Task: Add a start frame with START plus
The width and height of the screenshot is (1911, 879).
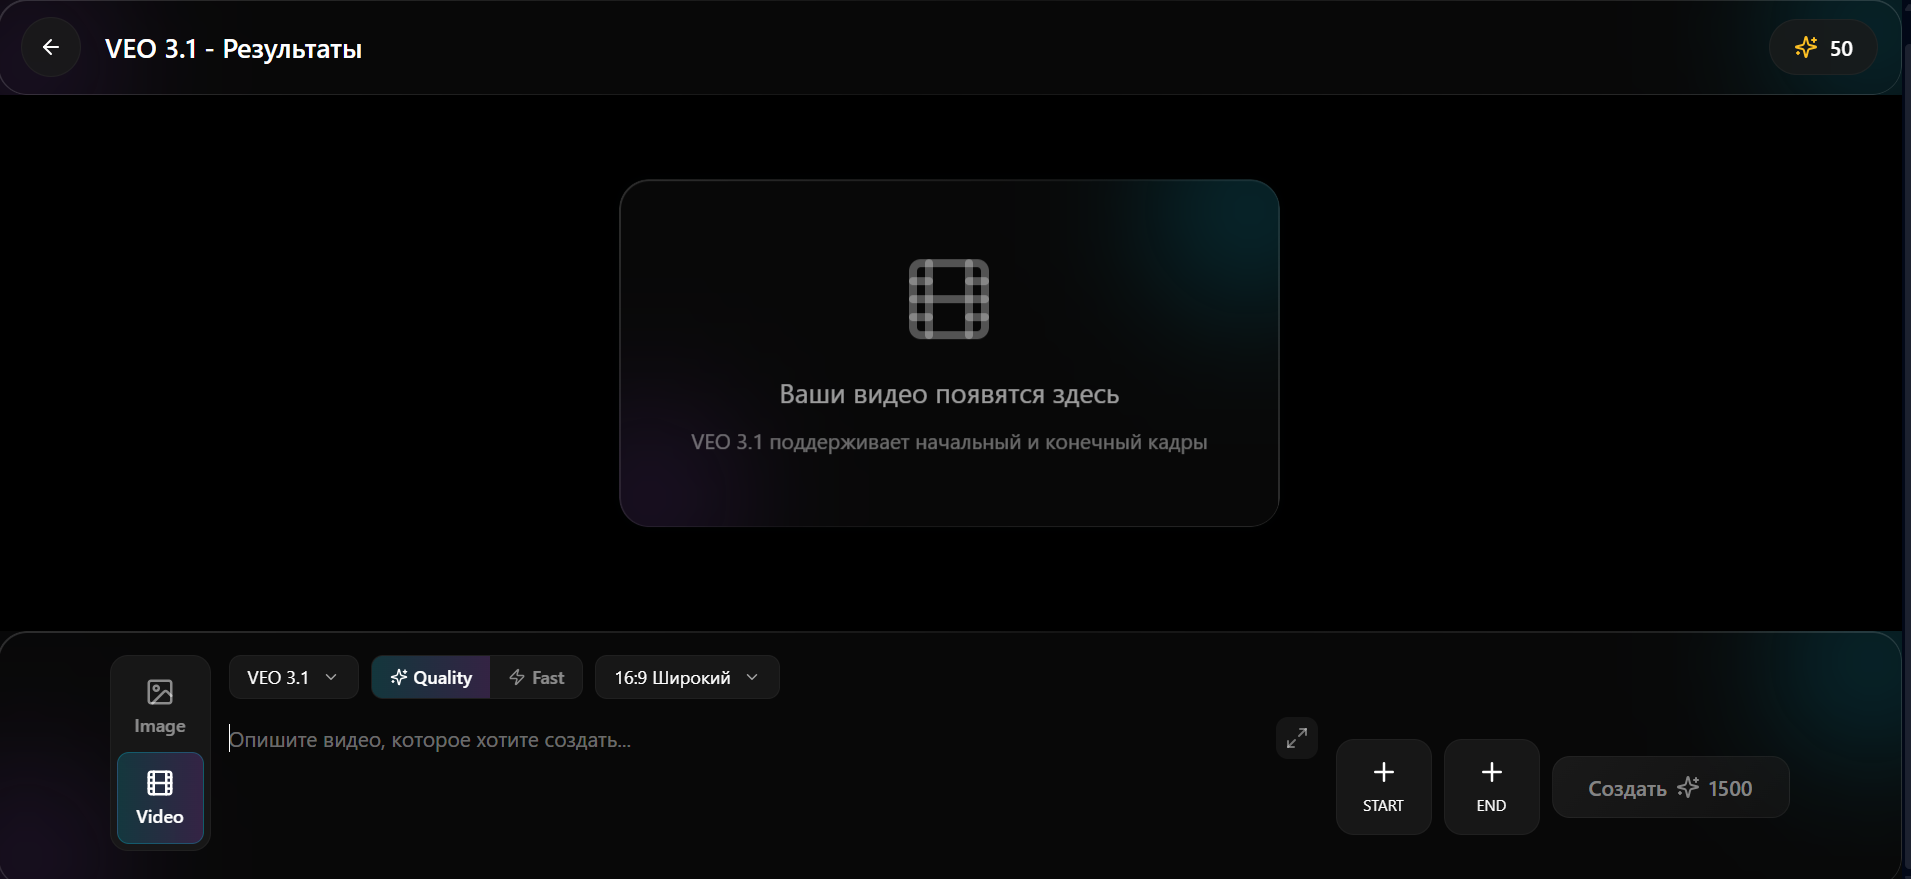Action: [1383, 786]
